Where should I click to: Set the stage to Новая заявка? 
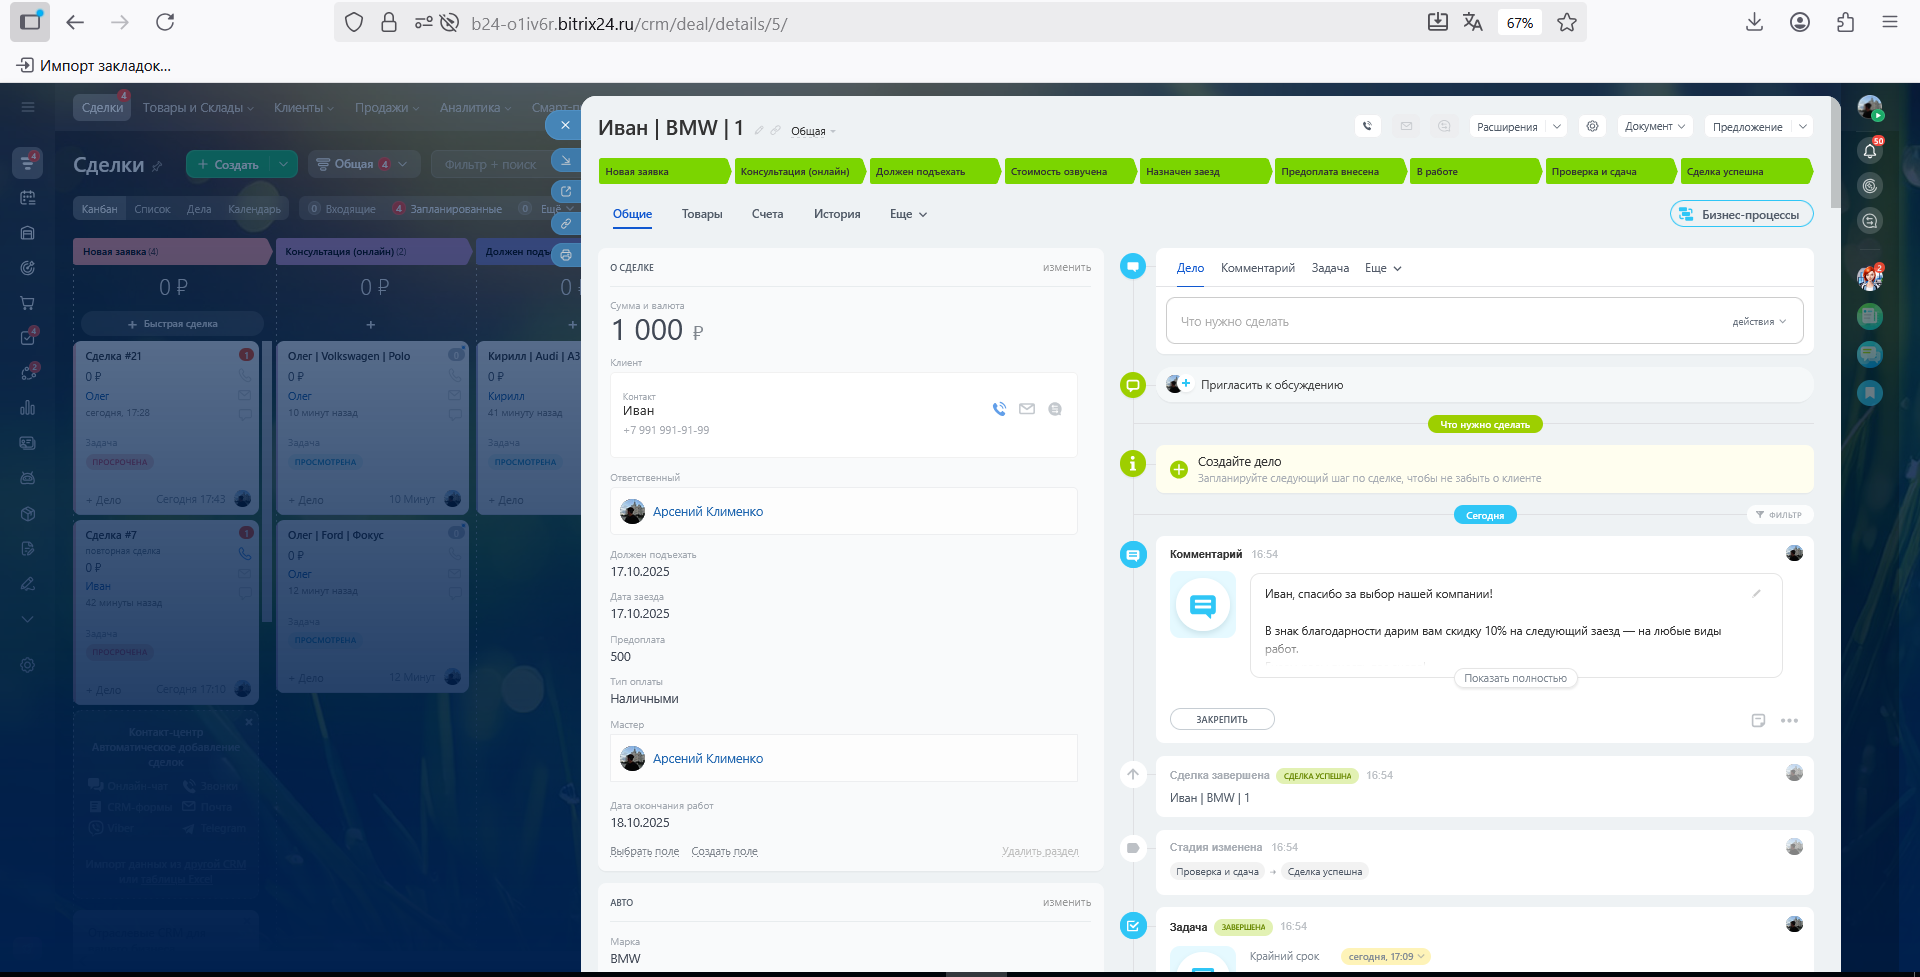point(664,172)
